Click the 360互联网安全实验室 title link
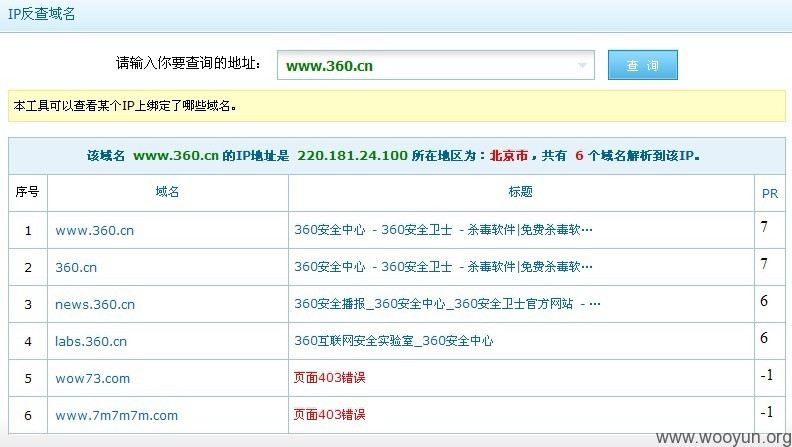 pyautogui.click(x=393, y=340)
